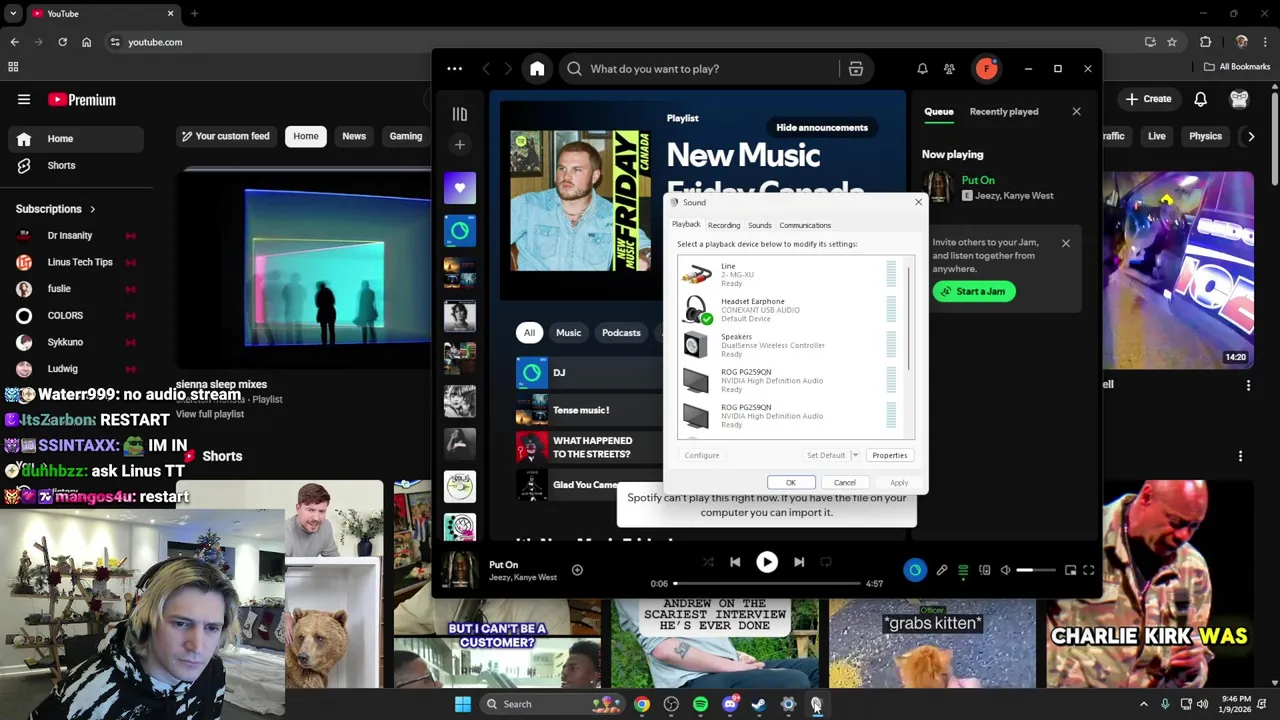Open Spotify Home via house icon
Viewport: 1280px width, 720px height.
[537, 69]
